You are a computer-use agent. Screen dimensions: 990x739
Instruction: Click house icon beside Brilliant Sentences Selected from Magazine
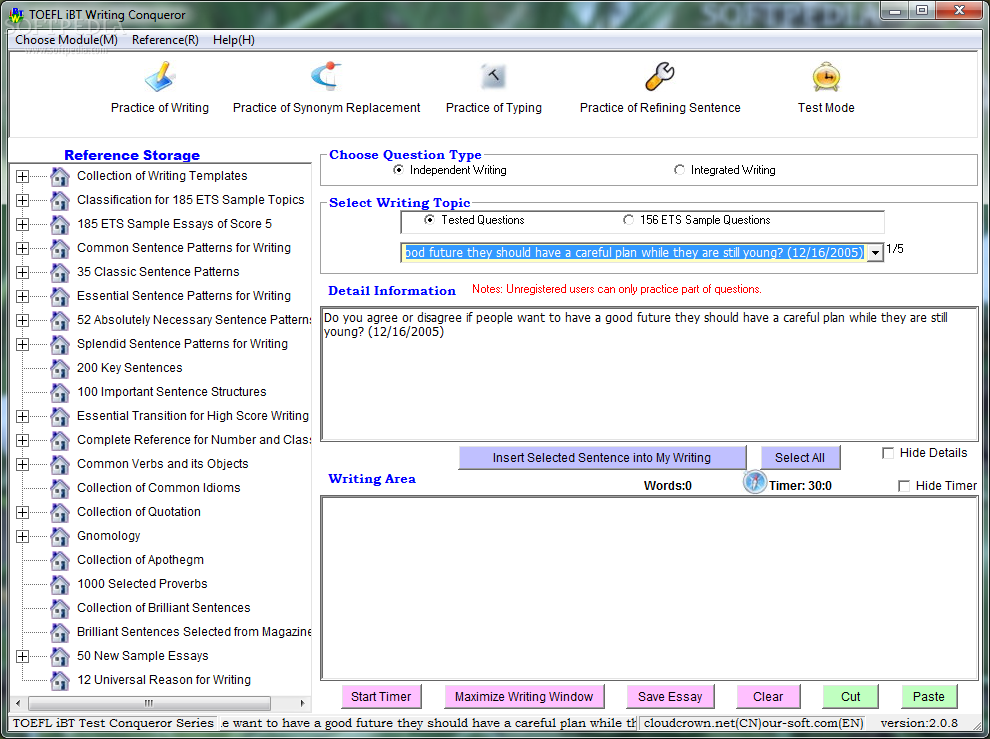60,632
